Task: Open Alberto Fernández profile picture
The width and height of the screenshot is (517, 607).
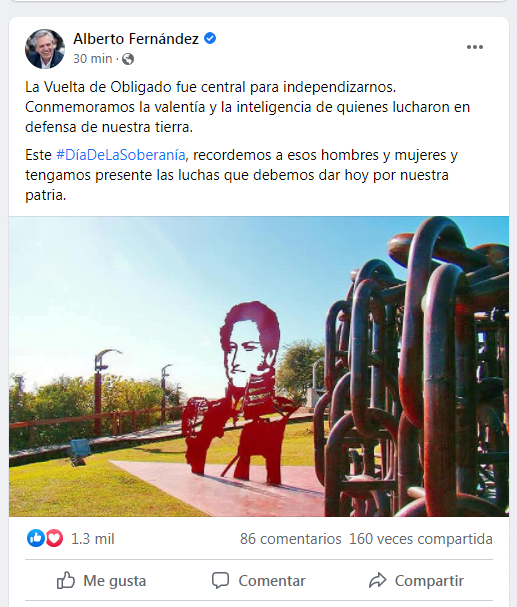Action: pos(45,49)
